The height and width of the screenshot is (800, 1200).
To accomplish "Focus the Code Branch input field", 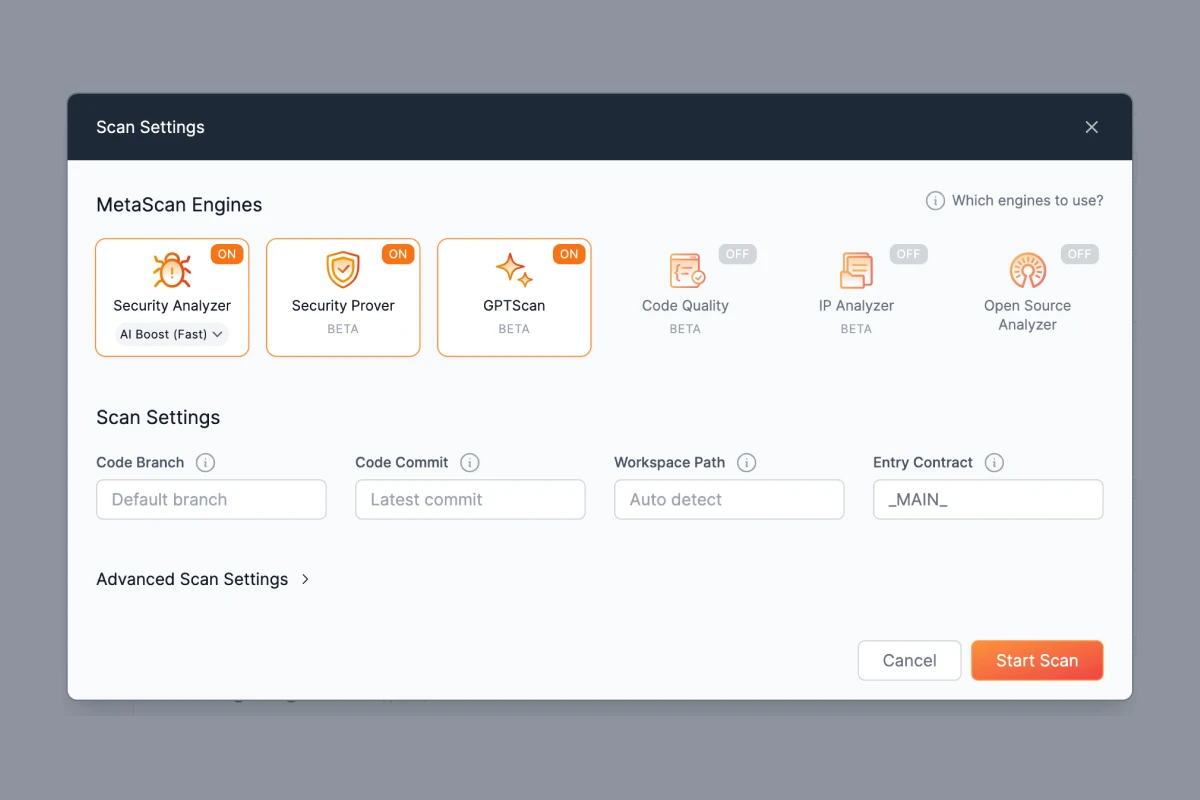I will 211,499.
